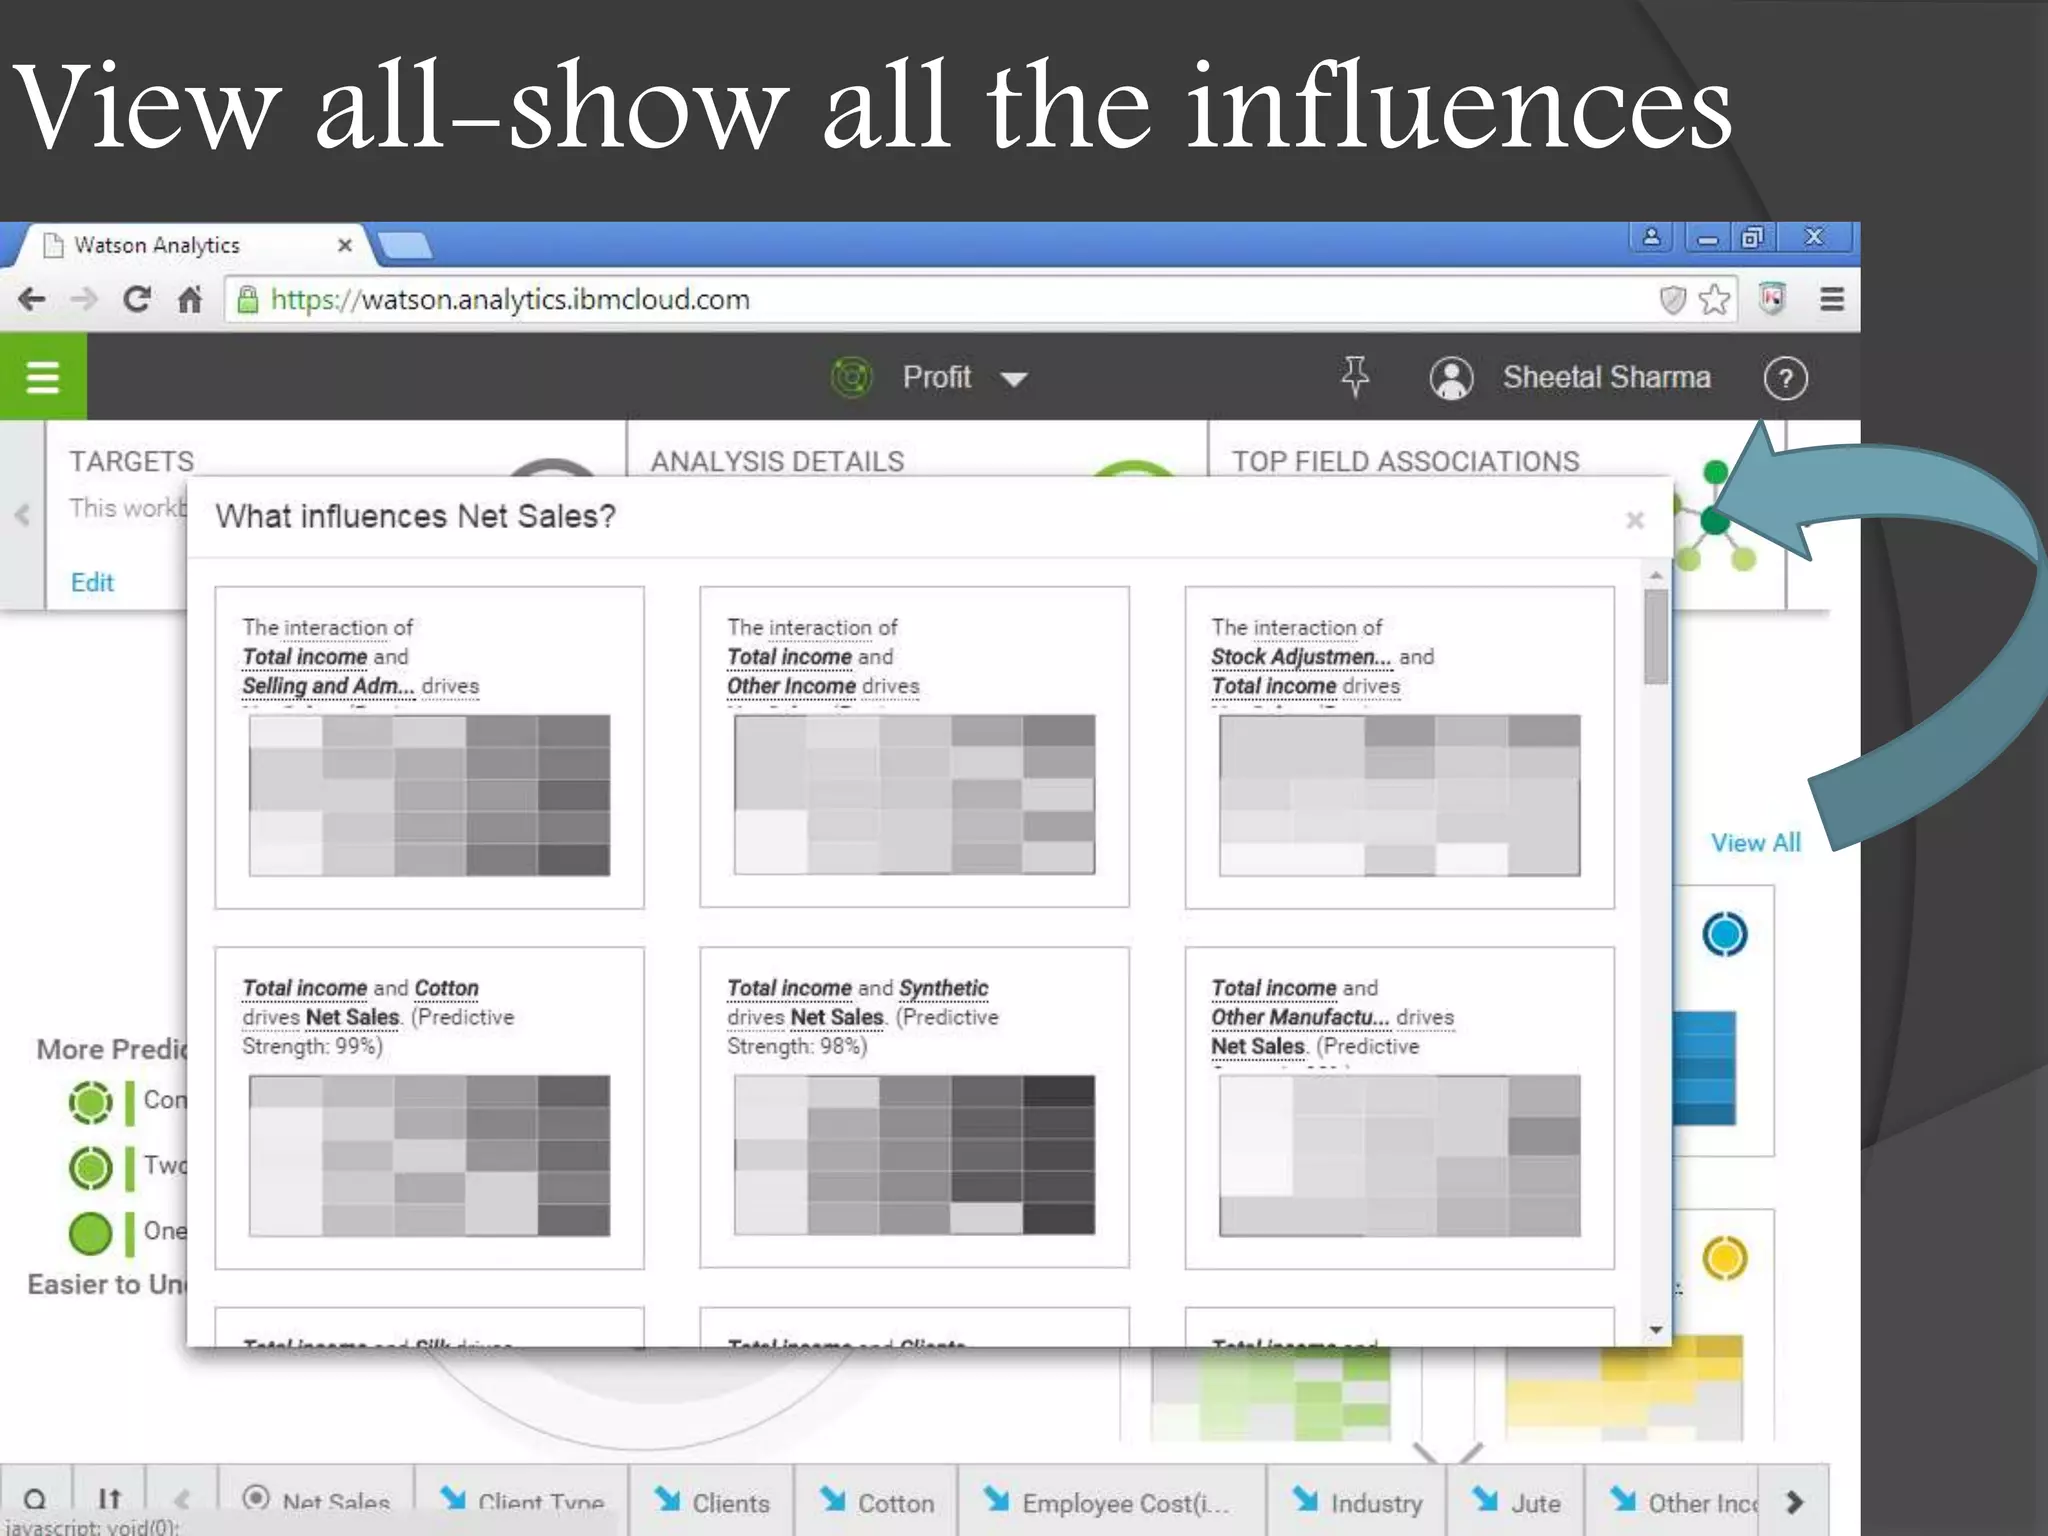Select the Client Type field tab

pyautogui.click(x=522, y=1500)
